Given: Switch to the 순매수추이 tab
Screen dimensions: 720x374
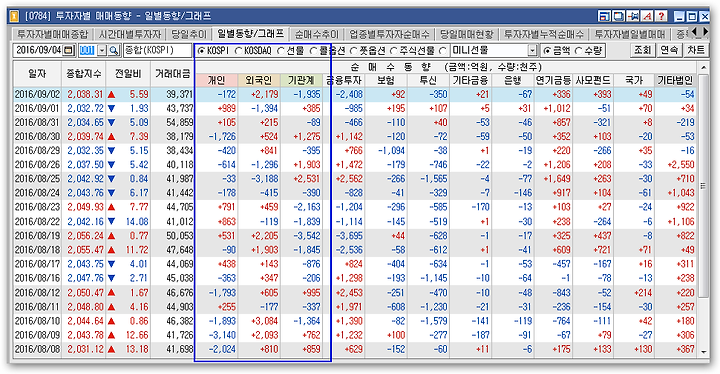Looking at the screenshot, I should pos(316,34).
